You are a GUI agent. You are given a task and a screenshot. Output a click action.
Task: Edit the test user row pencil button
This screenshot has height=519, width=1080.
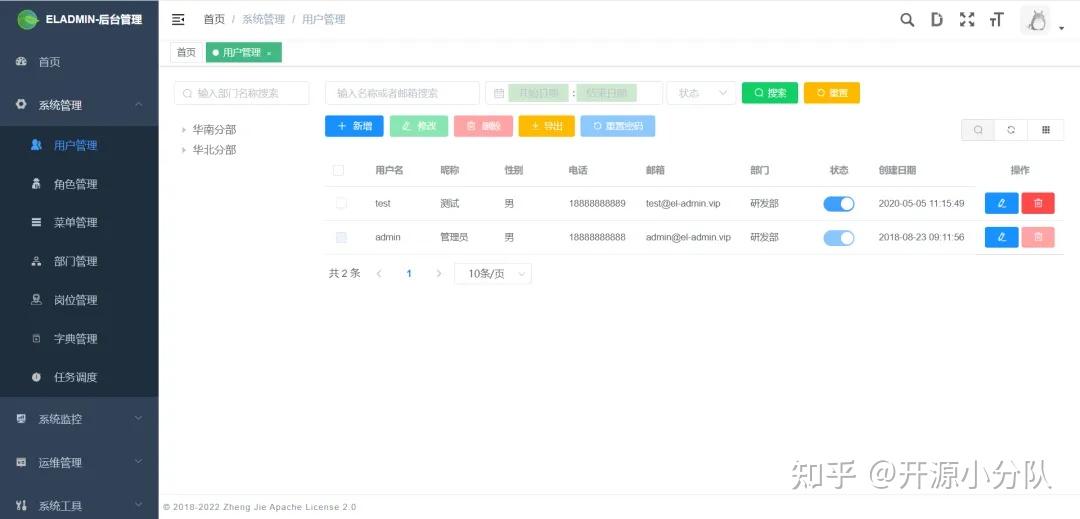(1001, 203)
